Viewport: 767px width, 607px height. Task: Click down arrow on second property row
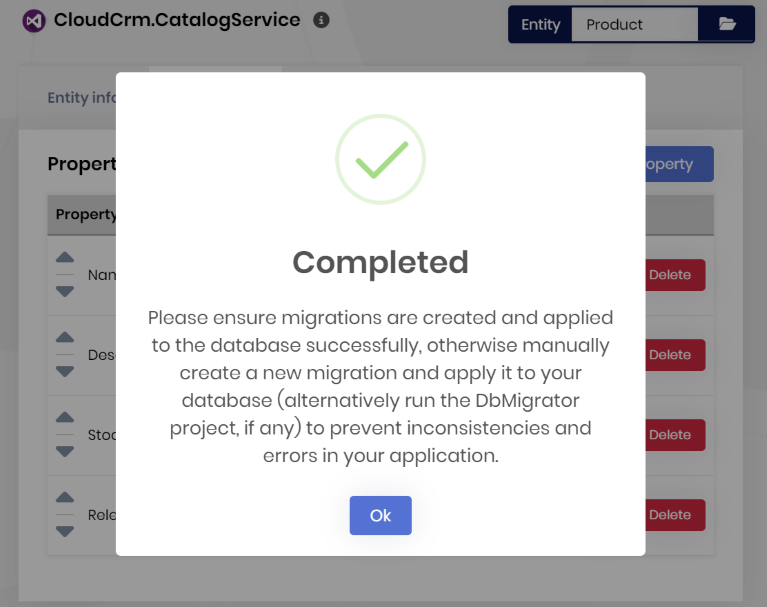[x=65, y=371]
